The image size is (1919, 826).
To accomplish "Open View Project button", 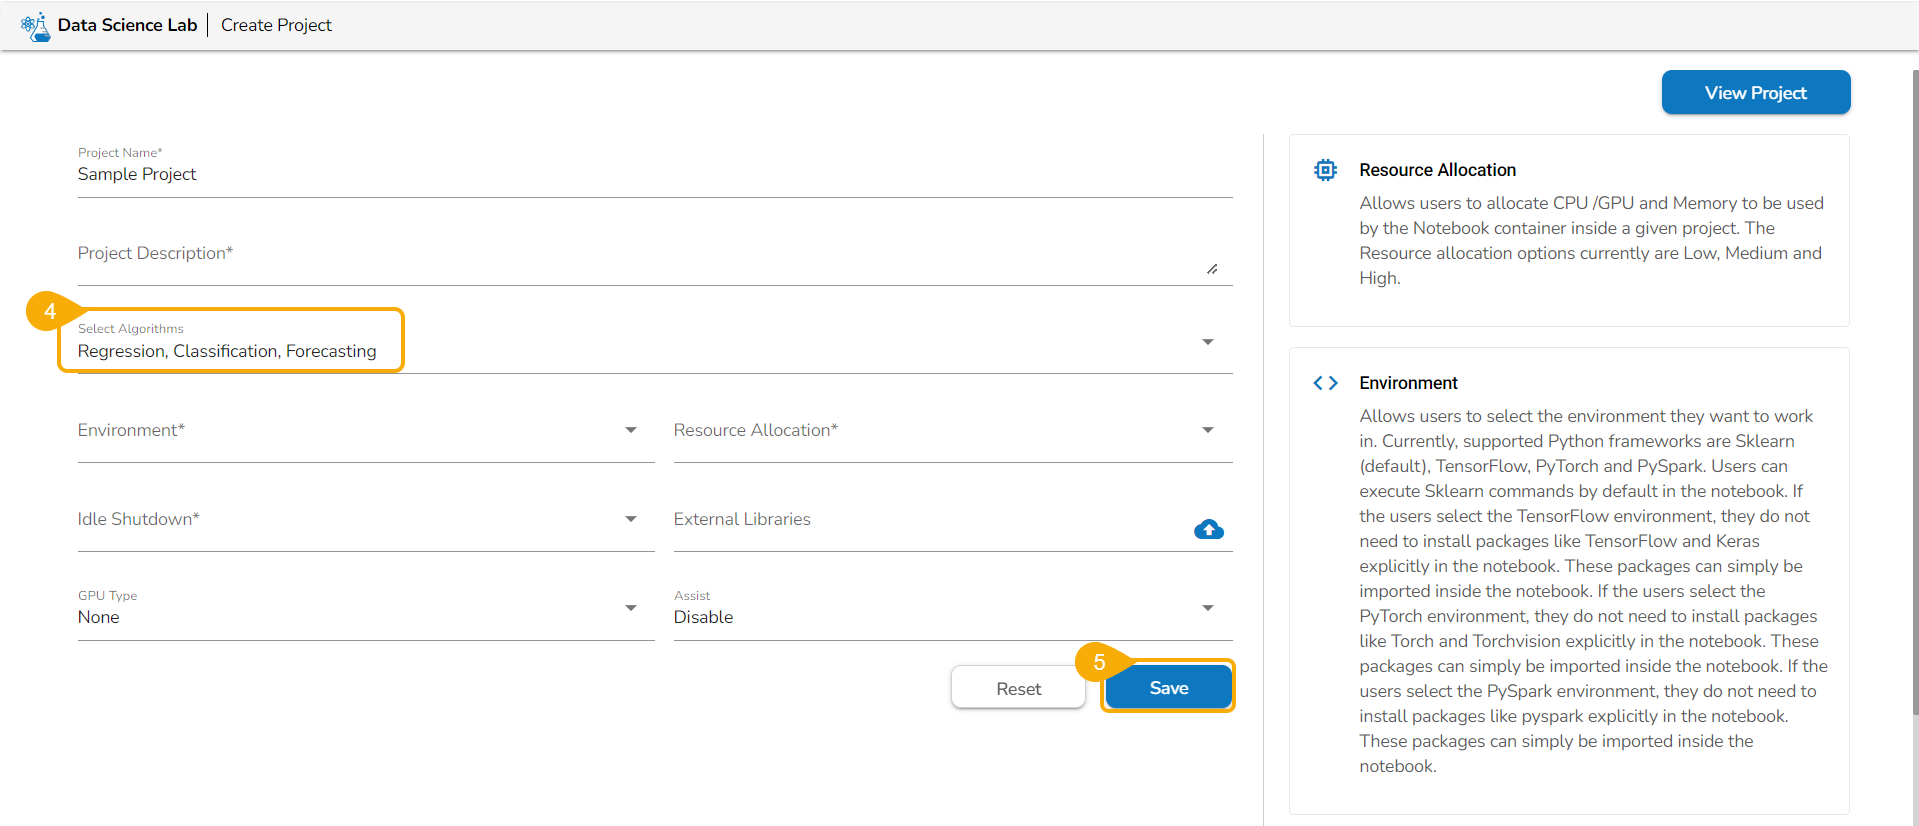I will [x=1755, y=93].
